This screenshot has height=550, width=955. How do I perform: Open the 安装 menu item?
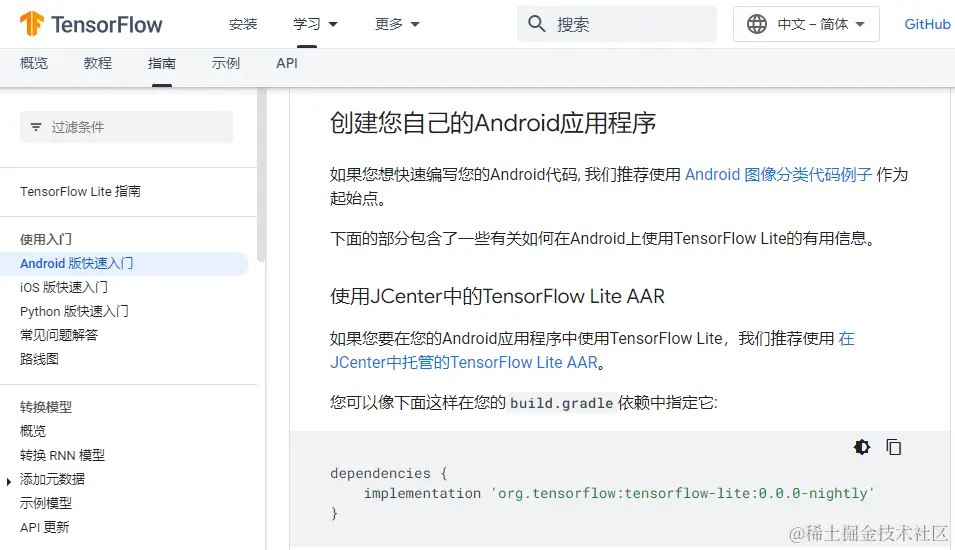click(243, 24)
